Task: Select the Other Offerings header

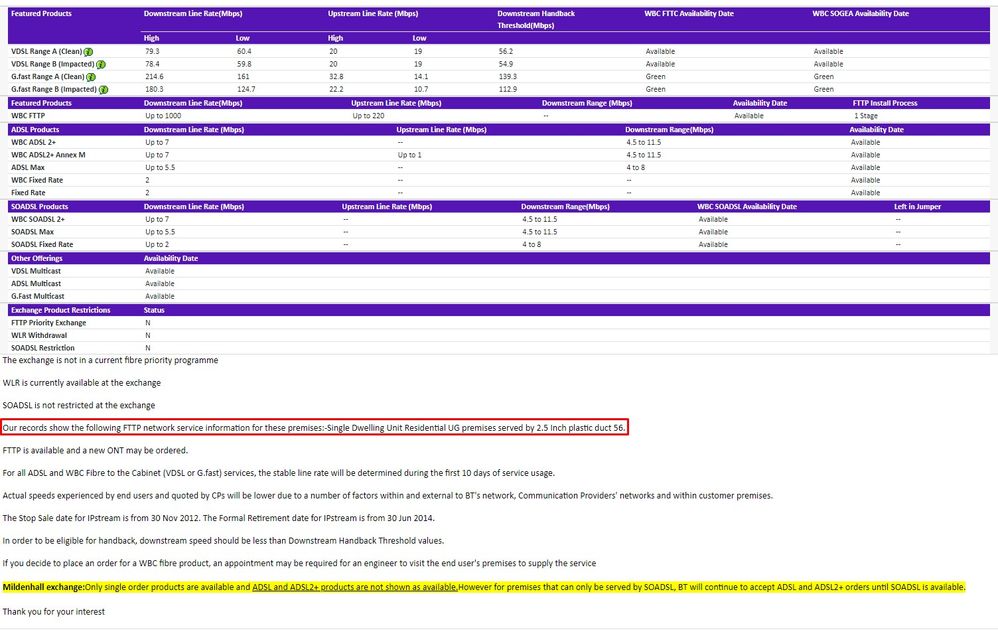Action: pyautogui.click(x=36, y=258)
